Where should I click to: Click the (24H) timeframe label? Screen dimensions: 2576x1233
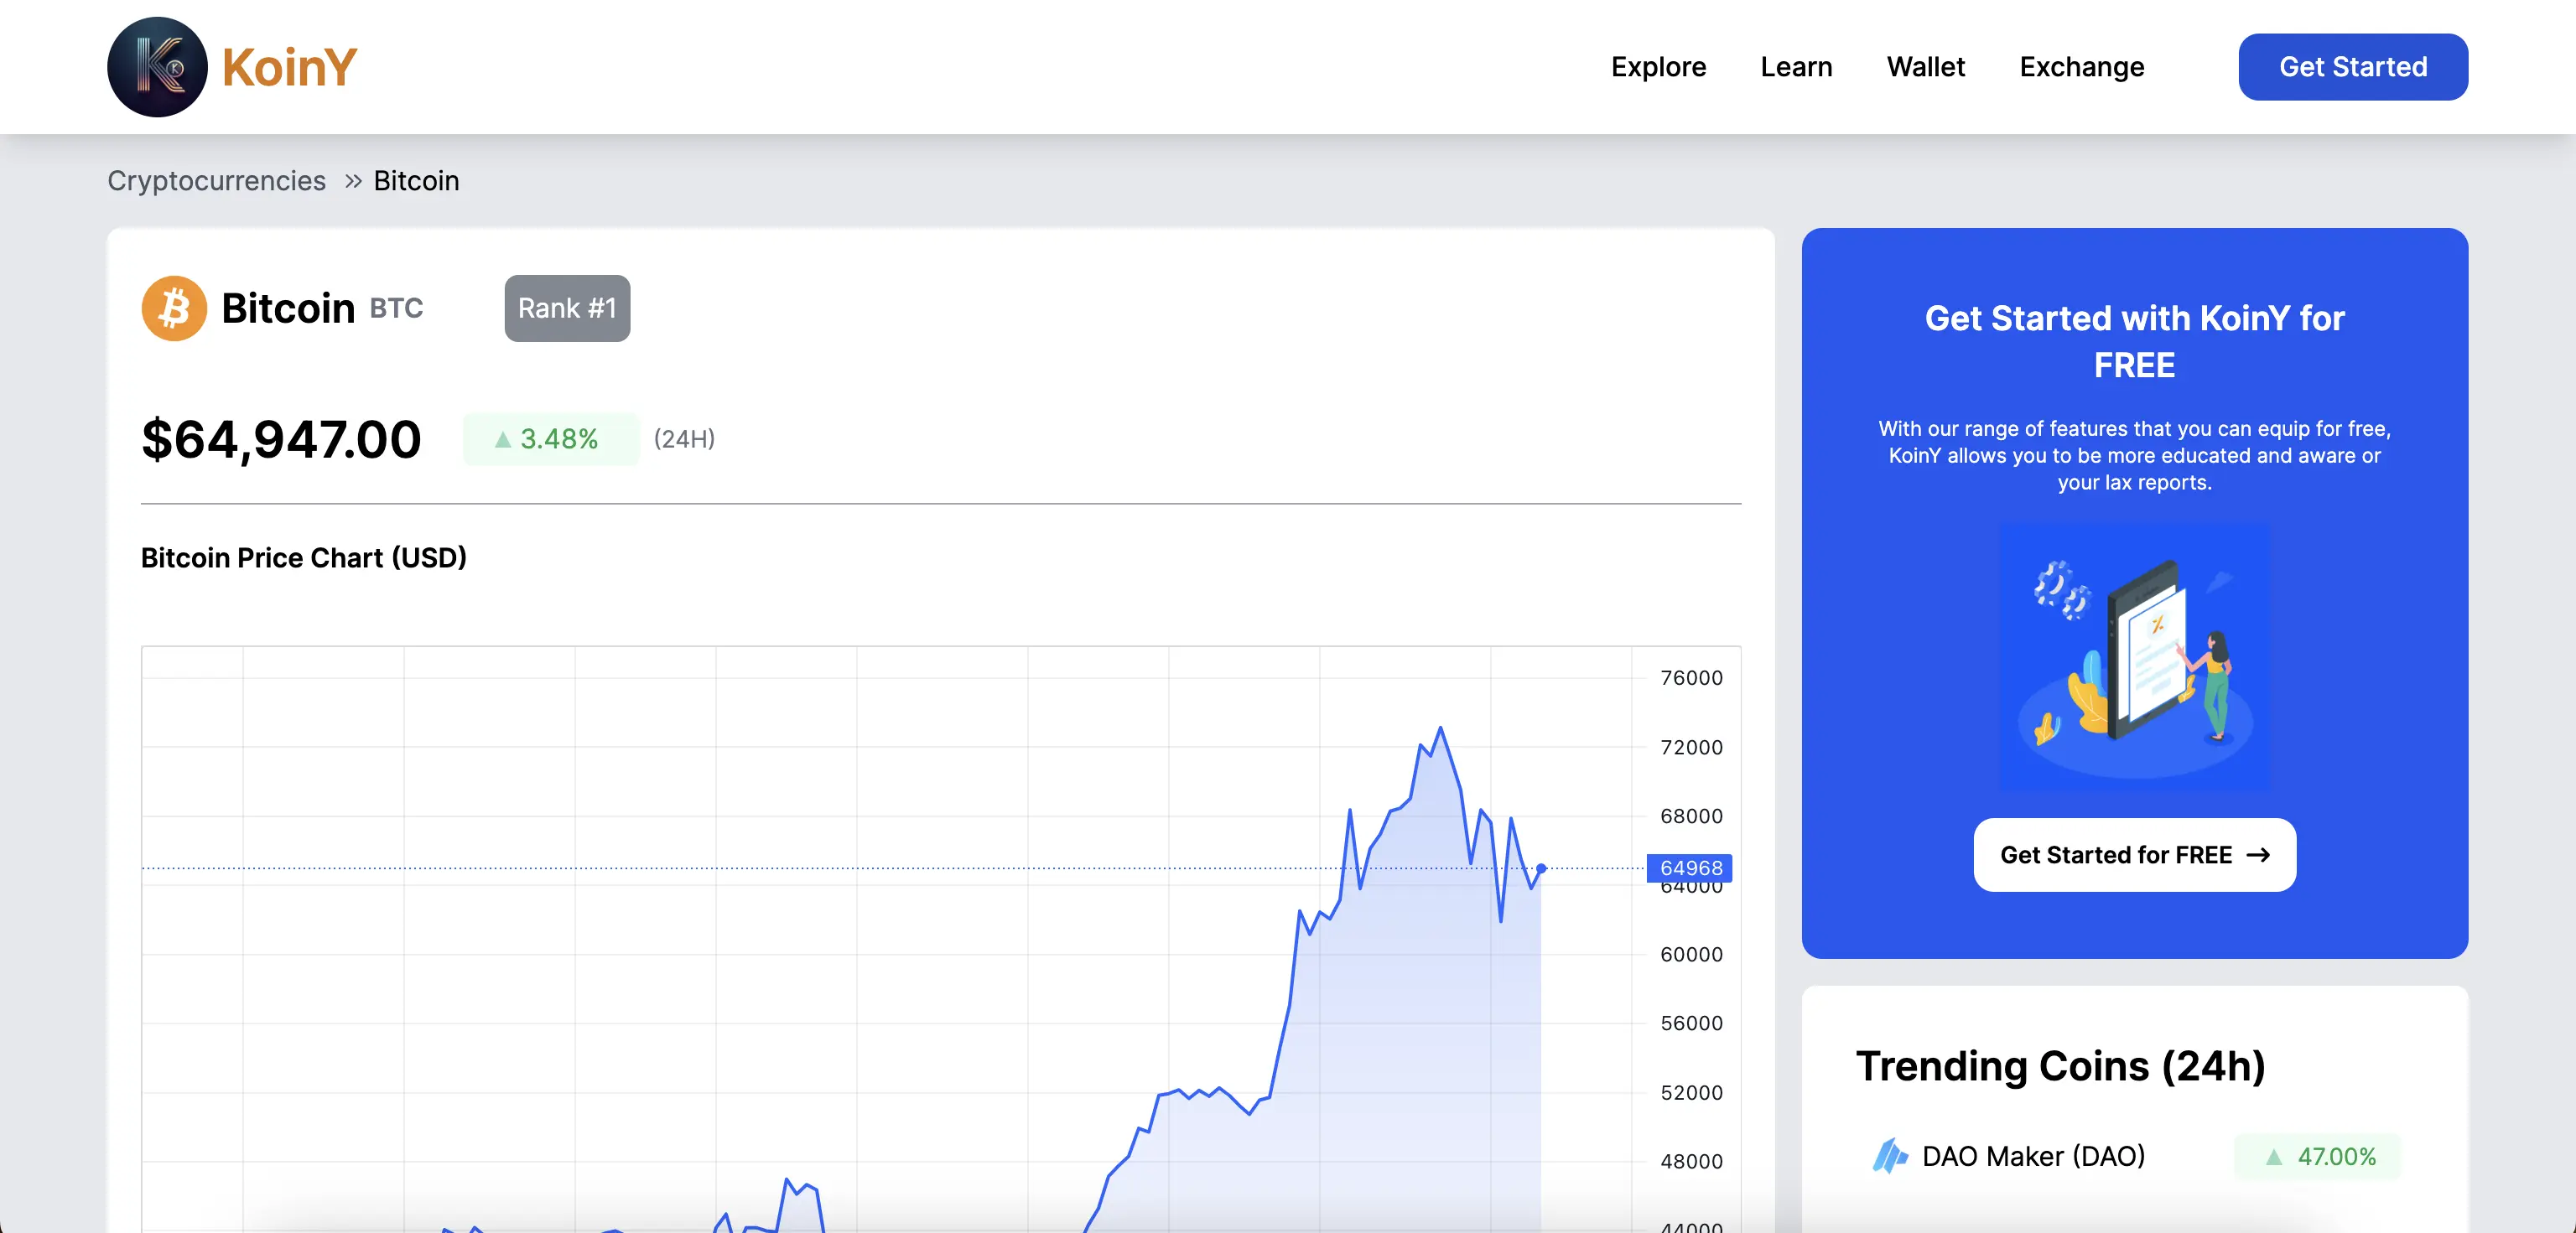point(684,439)
